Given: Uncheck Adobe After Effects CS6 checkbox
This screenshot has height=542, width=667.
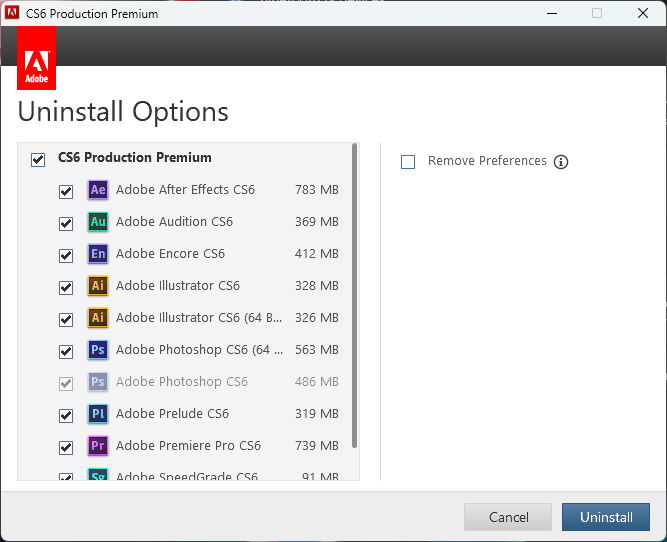Looking at the screenshot, I should [66, 191].
